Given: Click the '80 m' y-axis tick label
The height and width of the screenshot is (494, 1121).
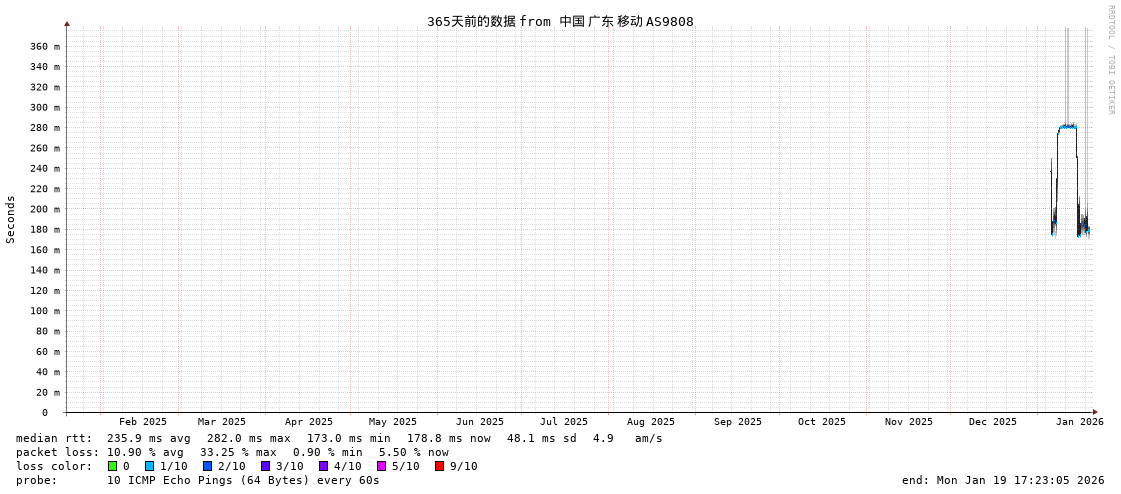Looking at the screenshot, I should [48, 331].
